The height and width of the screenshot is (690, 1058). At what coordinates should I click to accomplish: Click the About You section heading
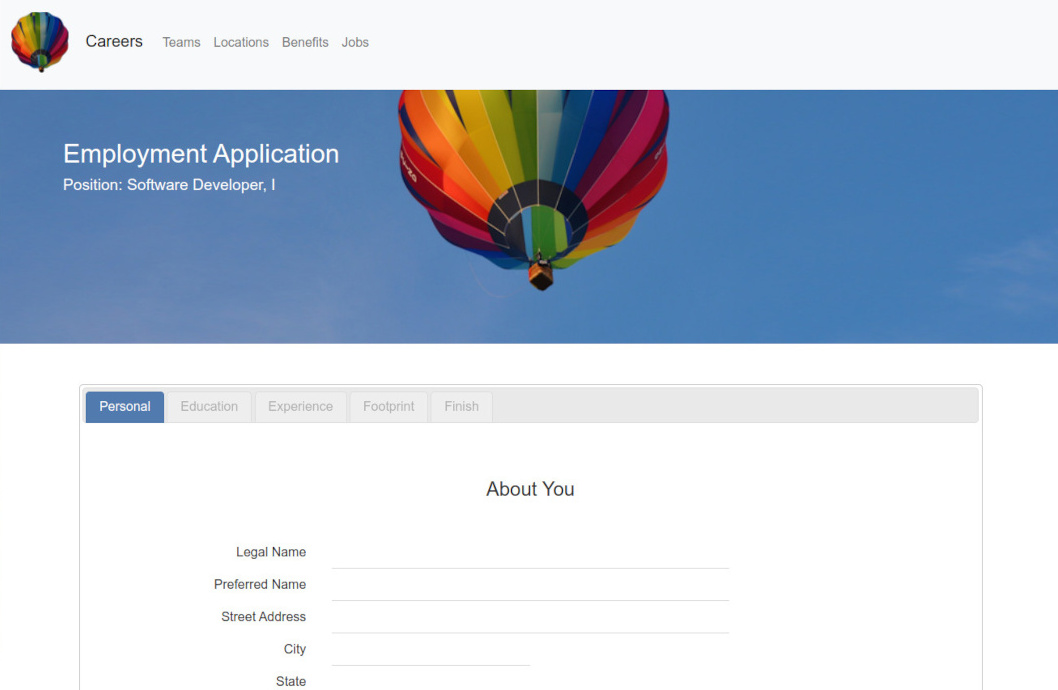point(530,489)
